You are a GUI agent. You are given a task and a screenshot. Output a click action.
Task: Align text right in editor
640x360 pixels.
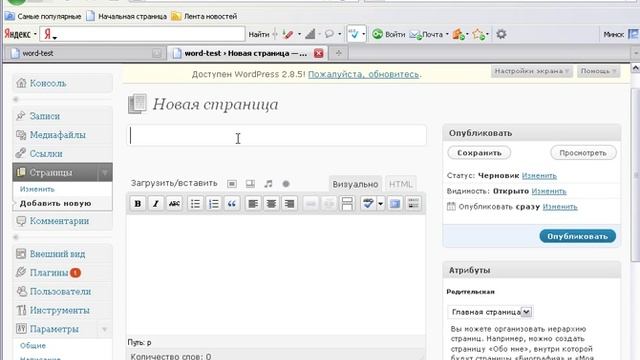point(289,203)
